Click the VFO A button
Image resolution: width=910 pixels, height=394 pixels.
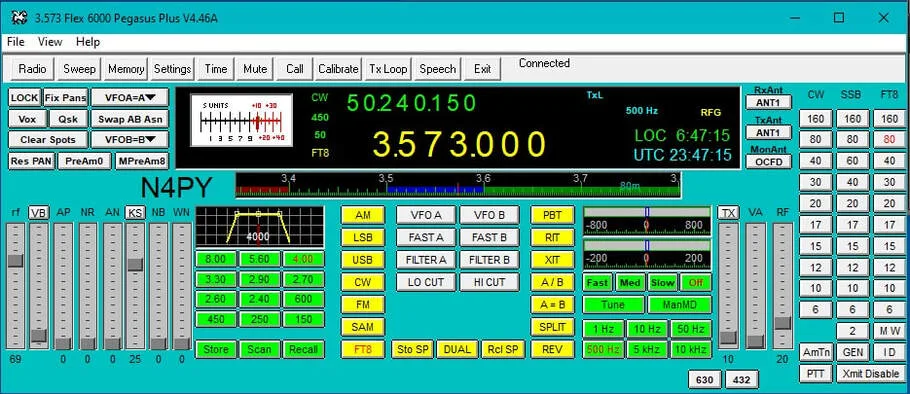(x=426, y=215)
